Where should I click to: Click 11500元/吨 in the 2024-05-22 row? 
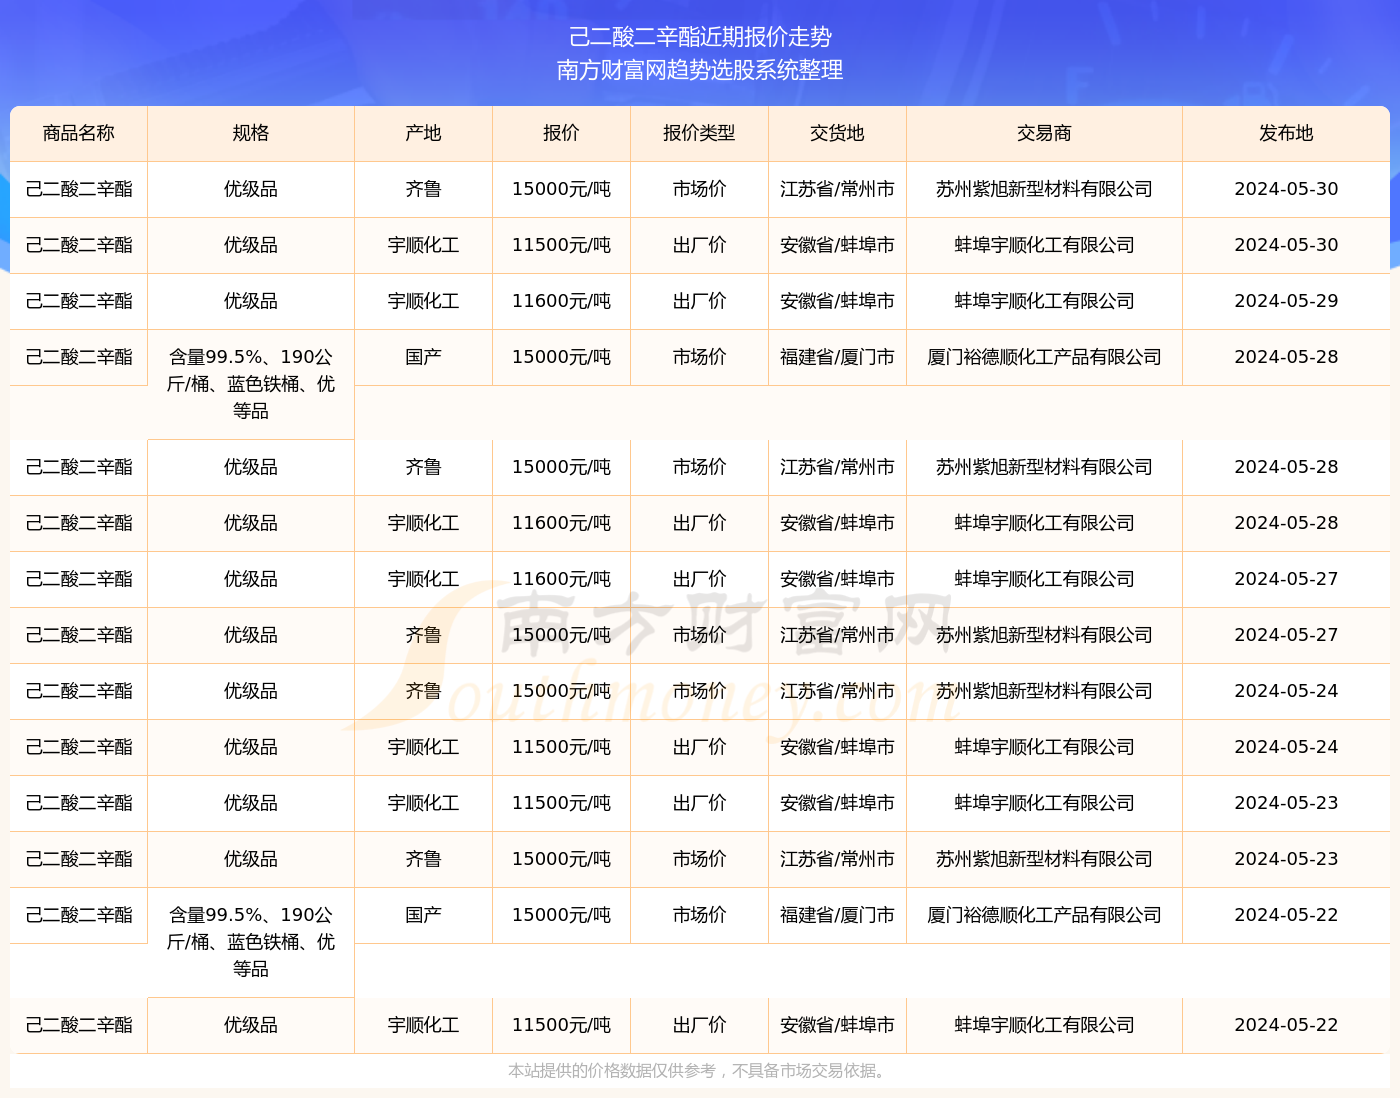(561, 1025)
